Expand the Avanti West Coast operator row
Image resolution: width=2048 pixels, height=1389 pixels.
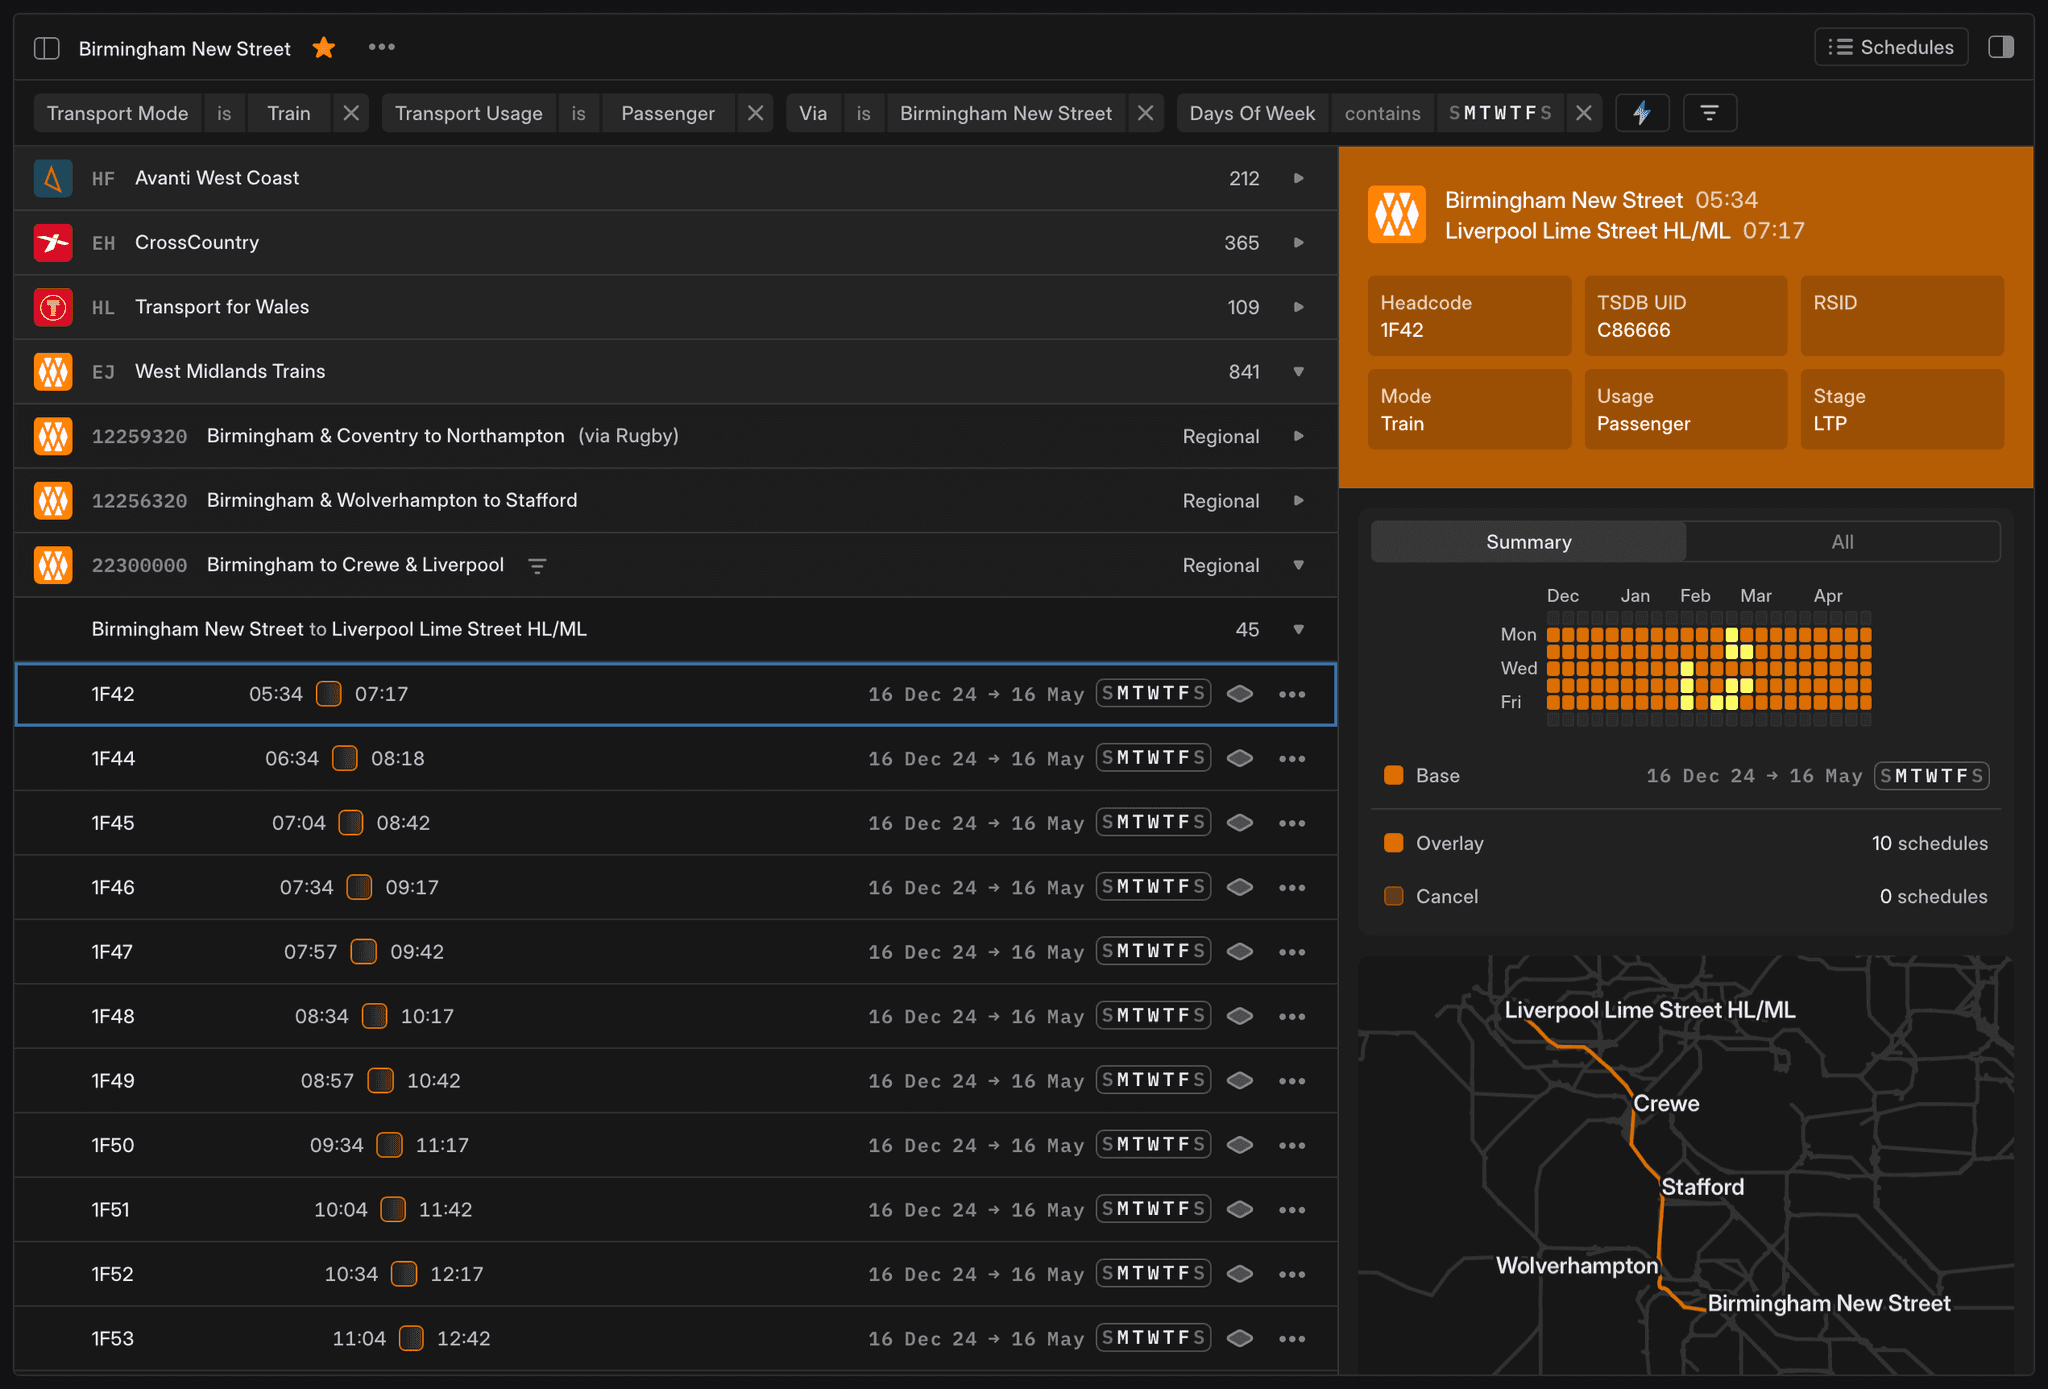point(1297,178)
